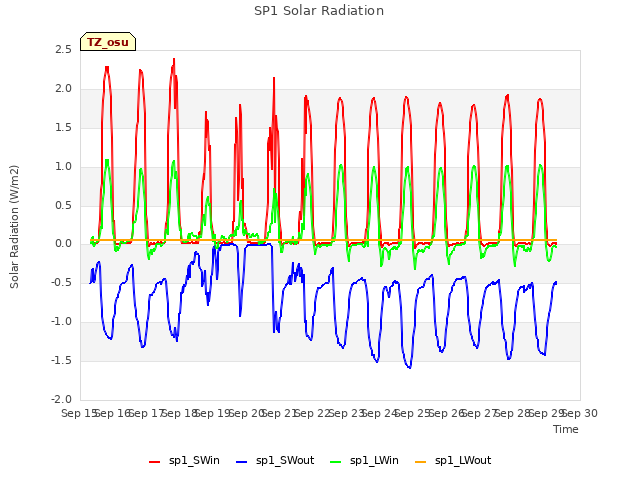The width and height of the screenshot is (640, 480).
Task: Click the 0.0 y-axis tick label
Action: 63,244
